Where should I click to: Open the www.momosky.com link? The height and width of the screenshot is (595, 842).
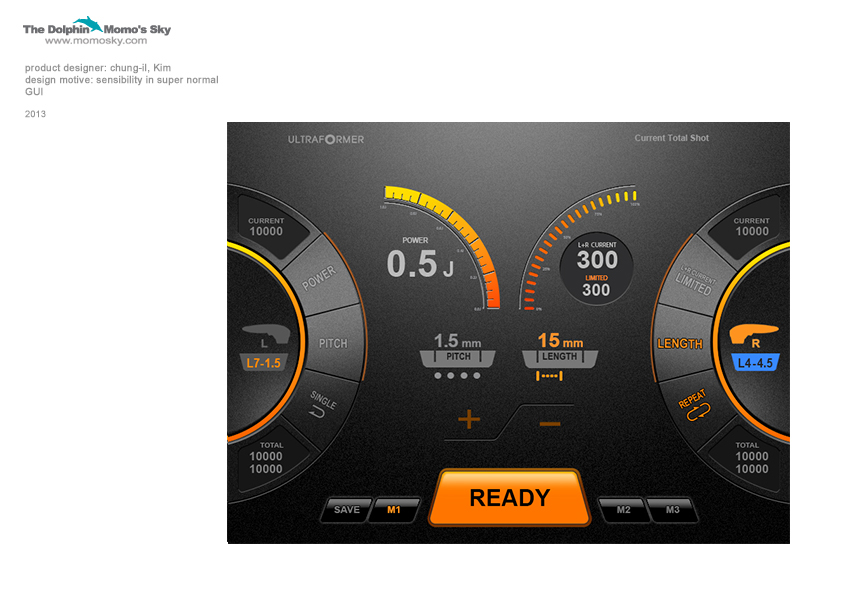(96, 41)
